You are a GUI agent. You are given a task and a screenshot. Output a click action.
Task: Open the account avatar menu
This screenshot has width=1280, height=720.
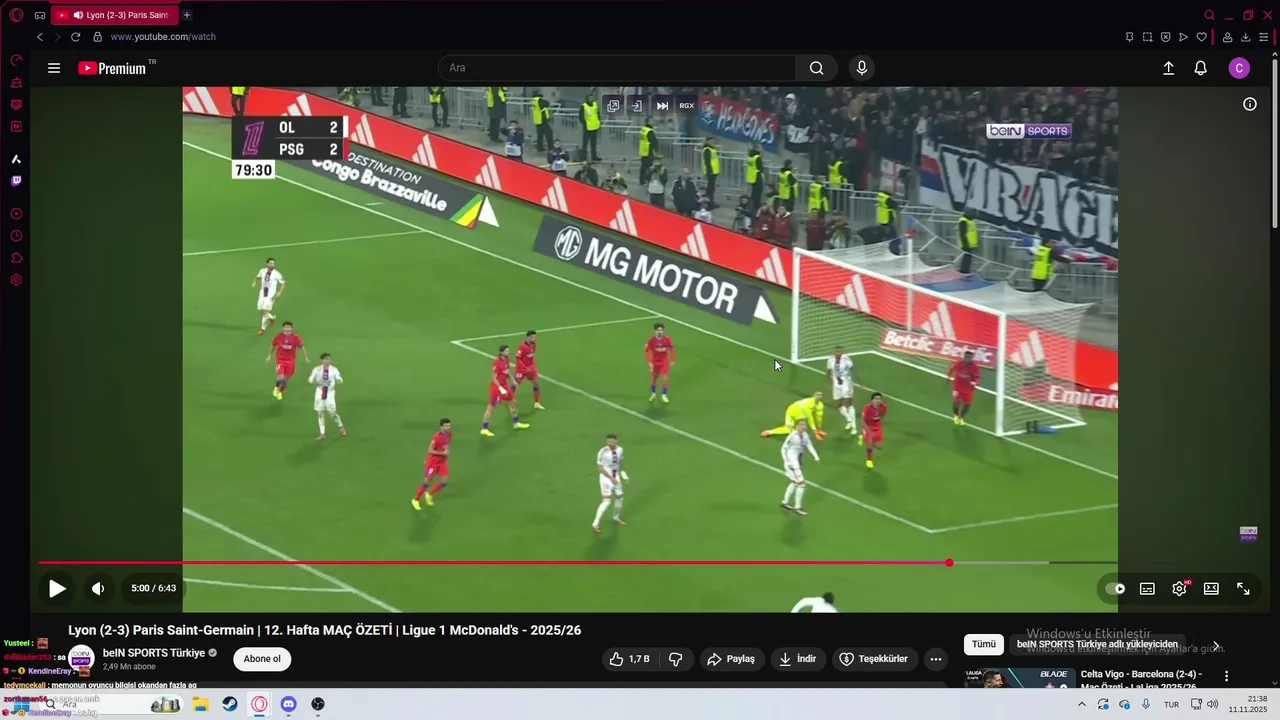point(1239,68)
